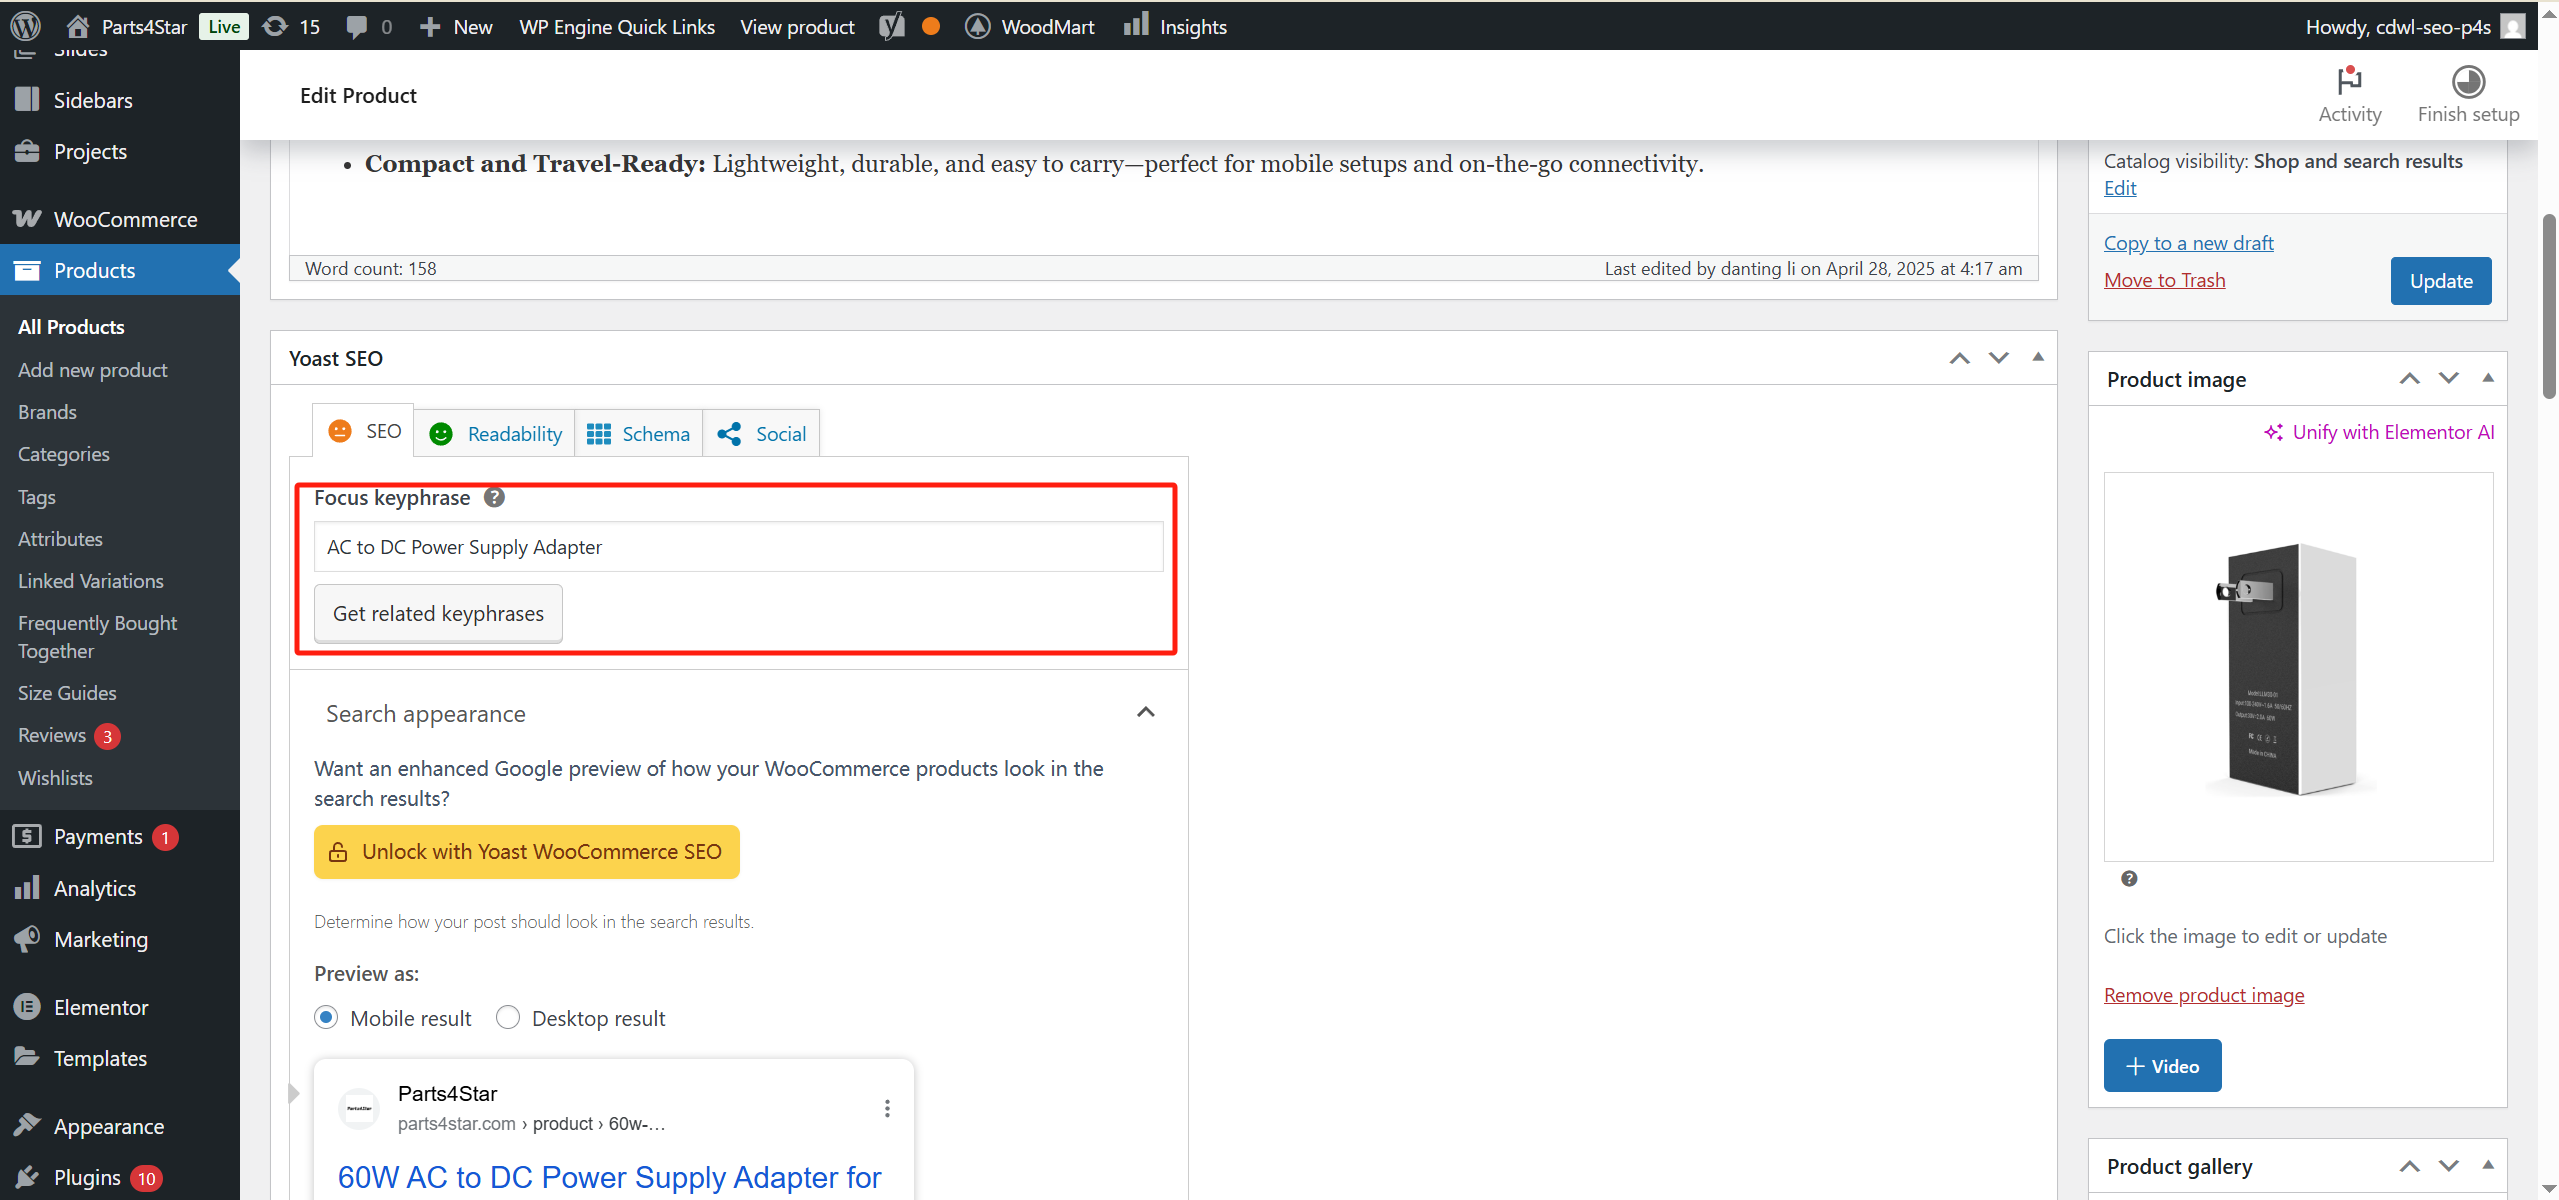Click the Update button
The width and height of the screenshot is (2559, 1200).
[x=2440, y=281]
